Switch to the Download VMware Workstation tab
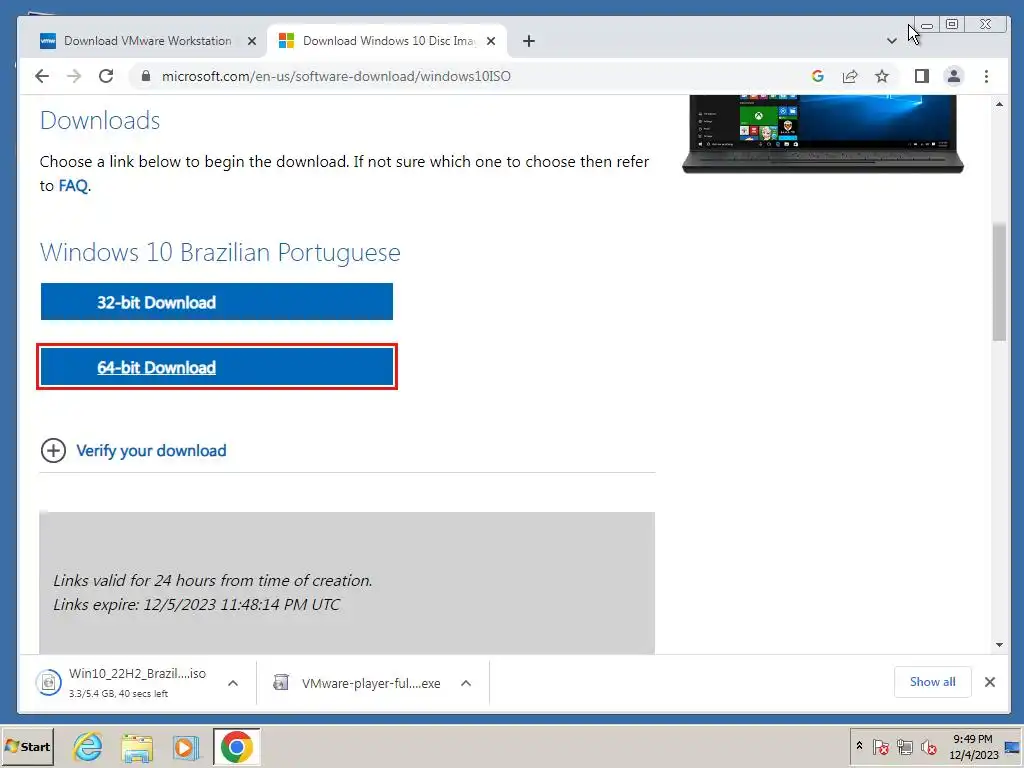 tap(148, 41)
